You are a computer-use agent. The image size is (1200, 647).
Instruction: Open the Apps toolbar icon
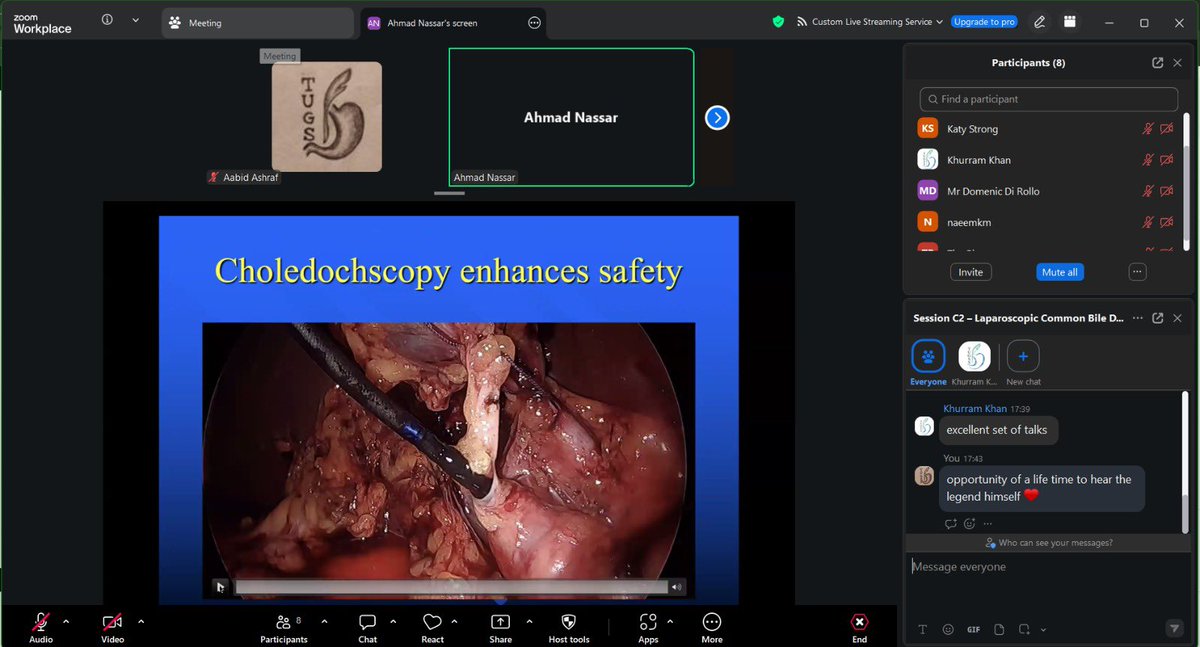(648, 621)
